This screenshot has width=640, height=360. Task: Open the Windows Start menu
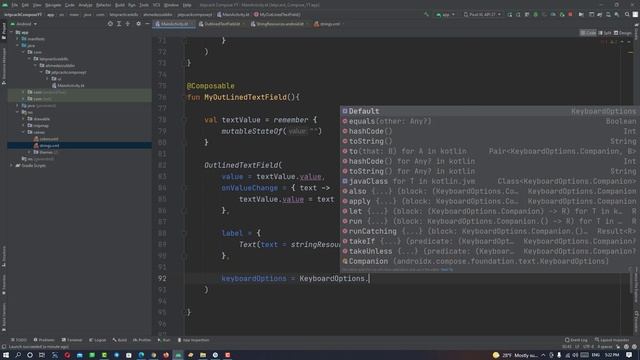point(6,355)
